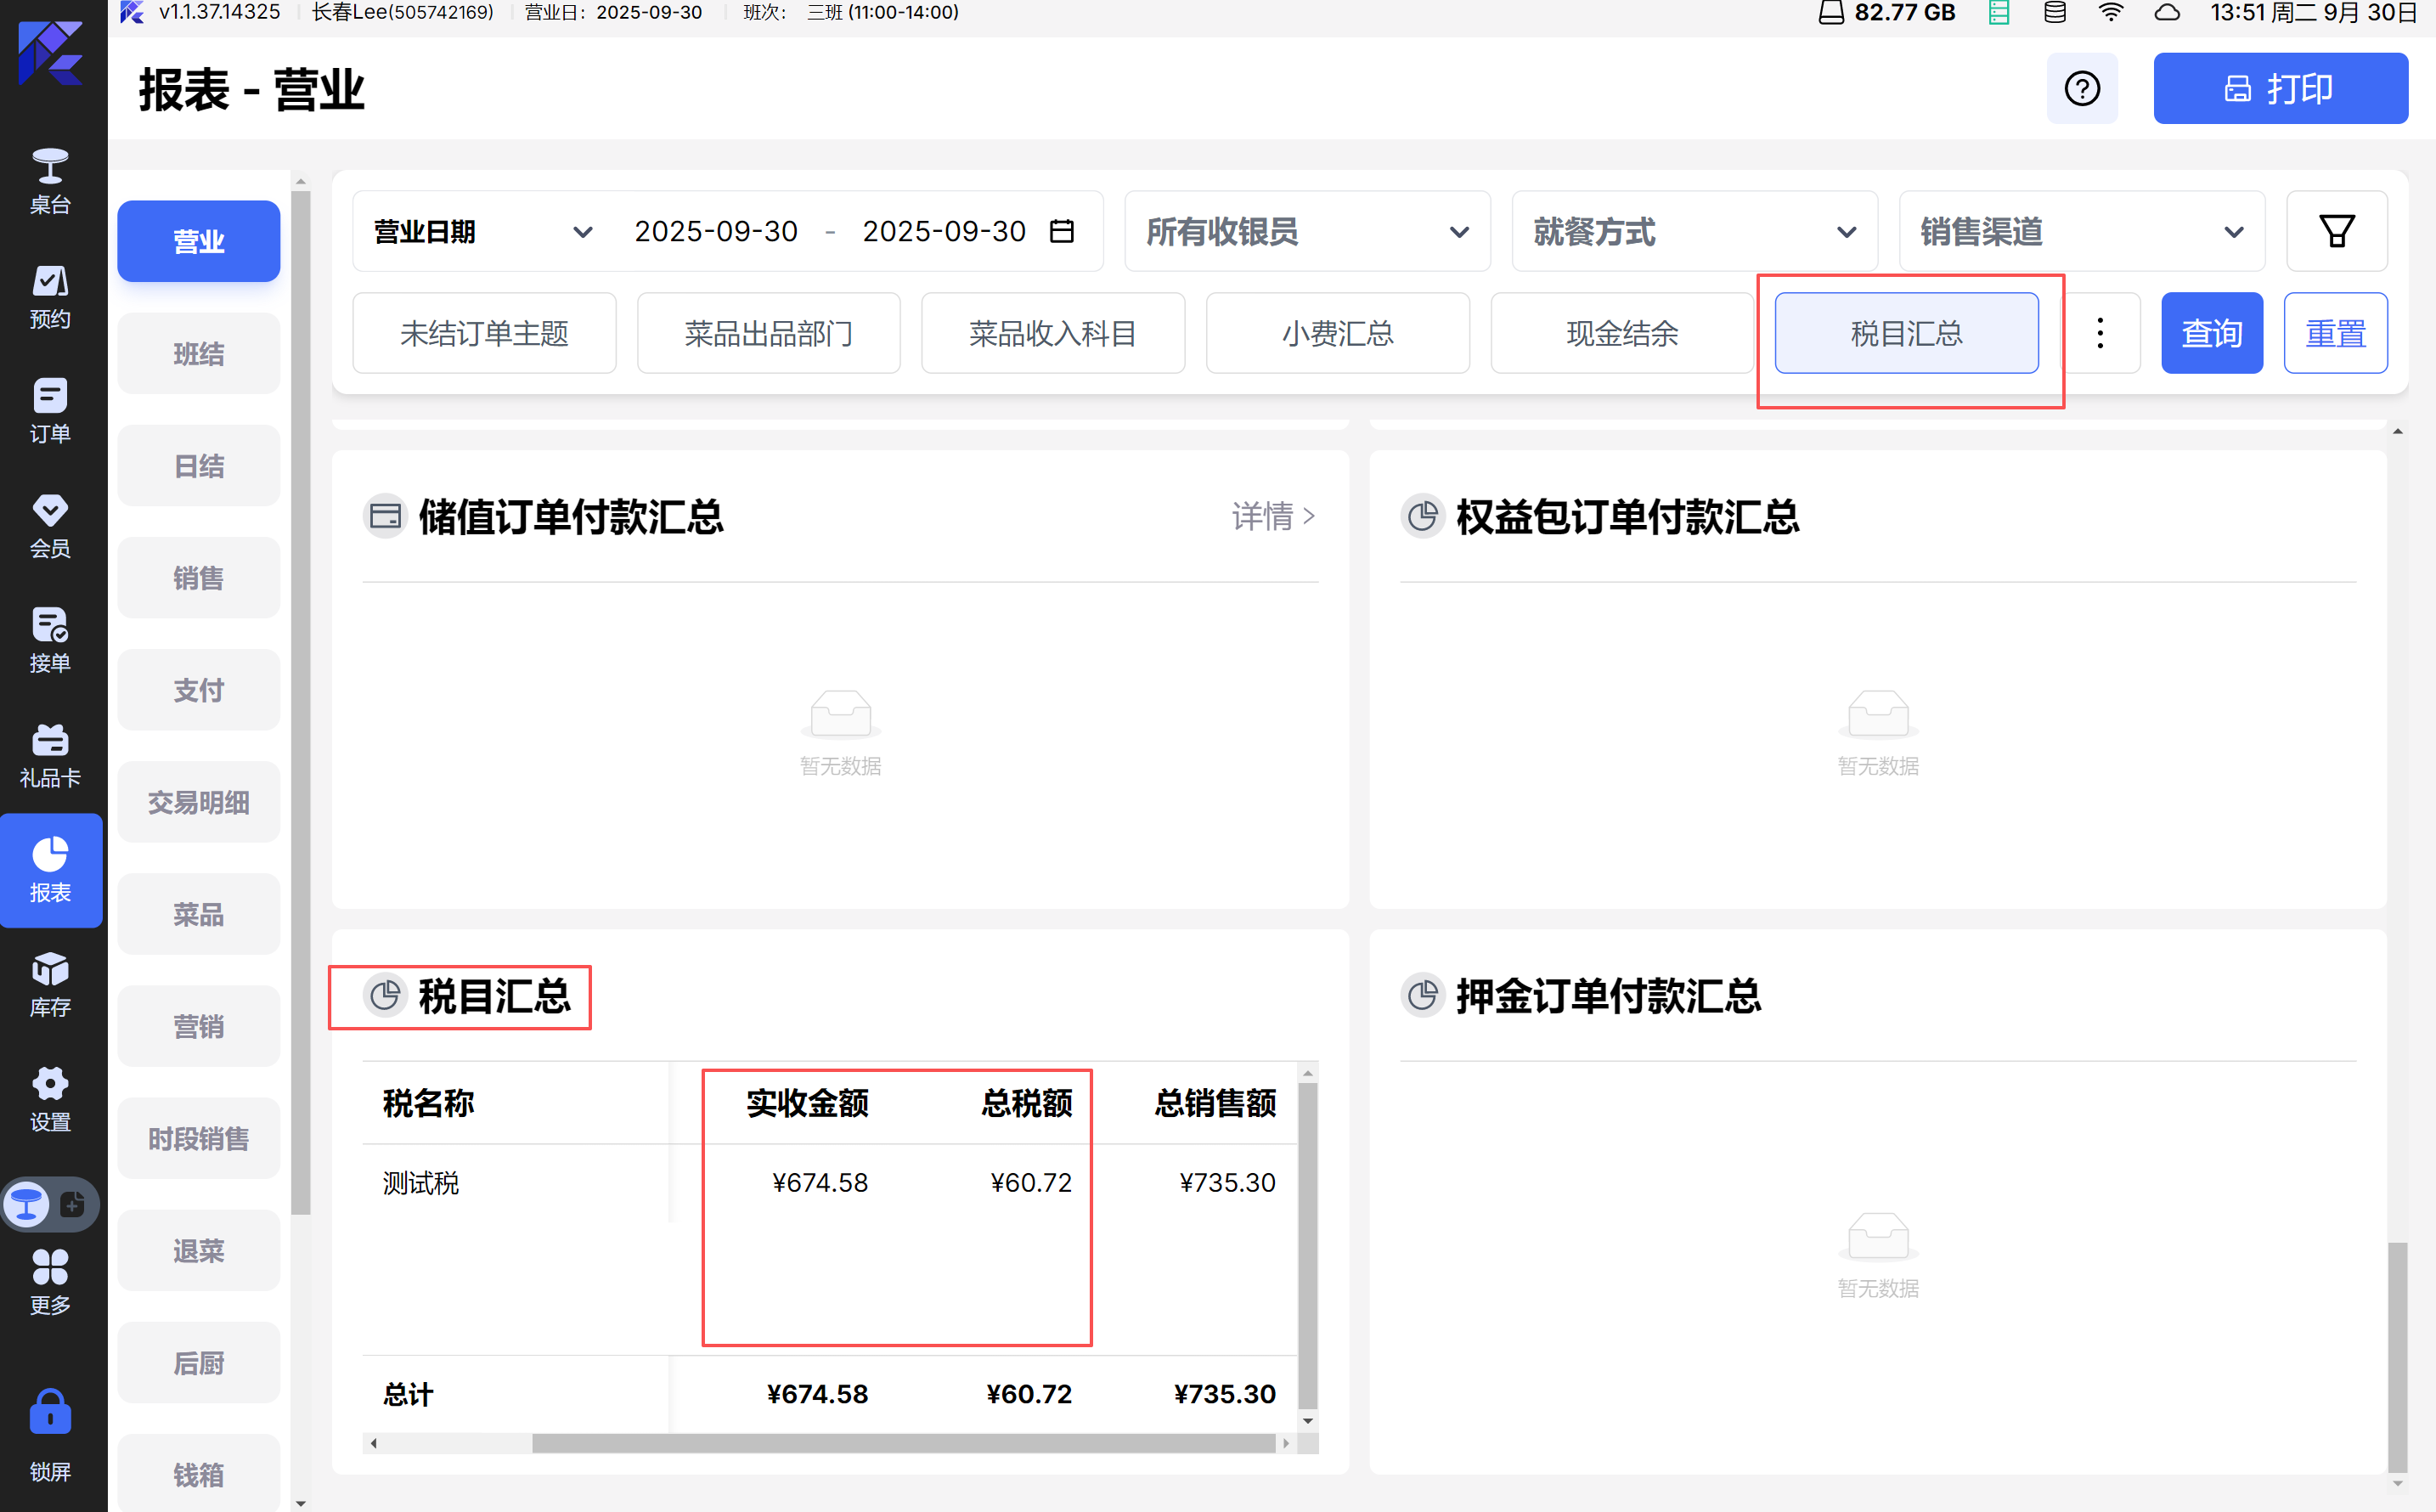2436x1512 pixels.
Task: Expand the 销售渠道 dropdown
Action: click(2080, 231)
